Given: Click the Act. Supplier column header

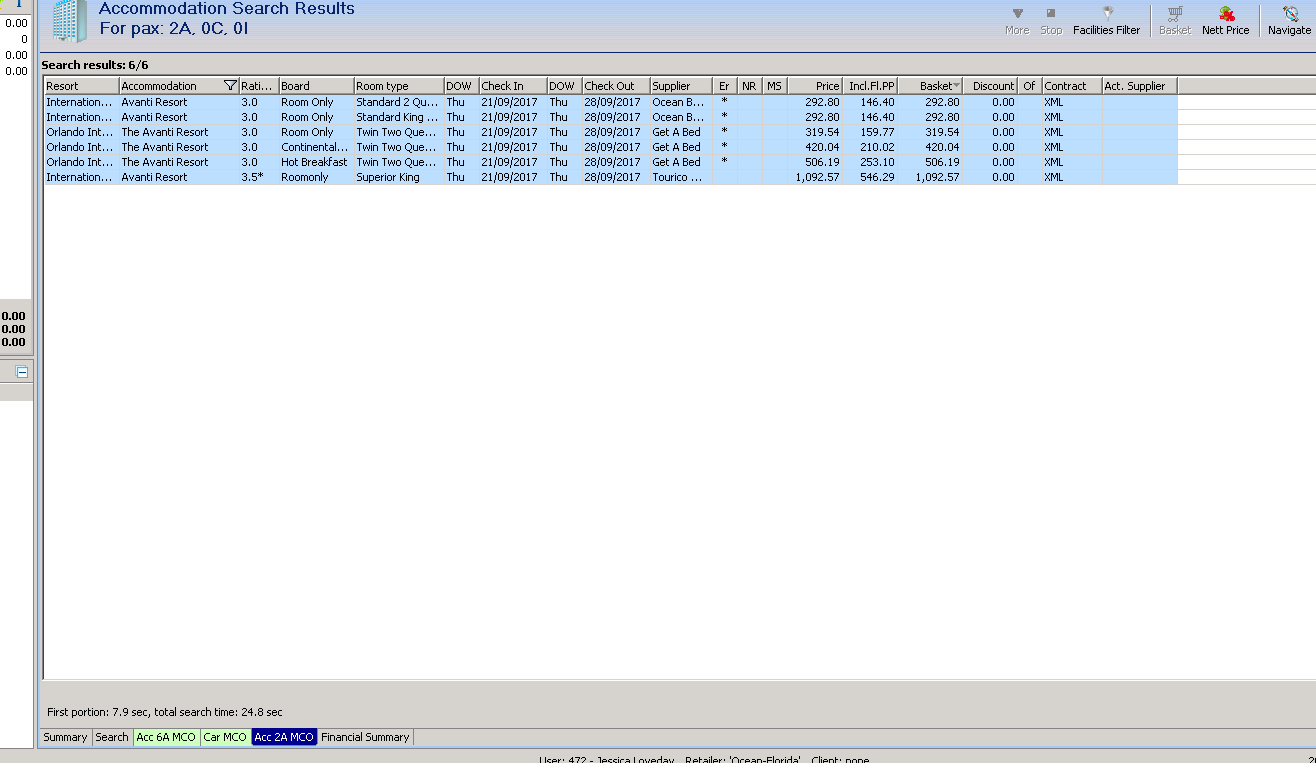Looking at the screenshot, I should [1140, 86].
